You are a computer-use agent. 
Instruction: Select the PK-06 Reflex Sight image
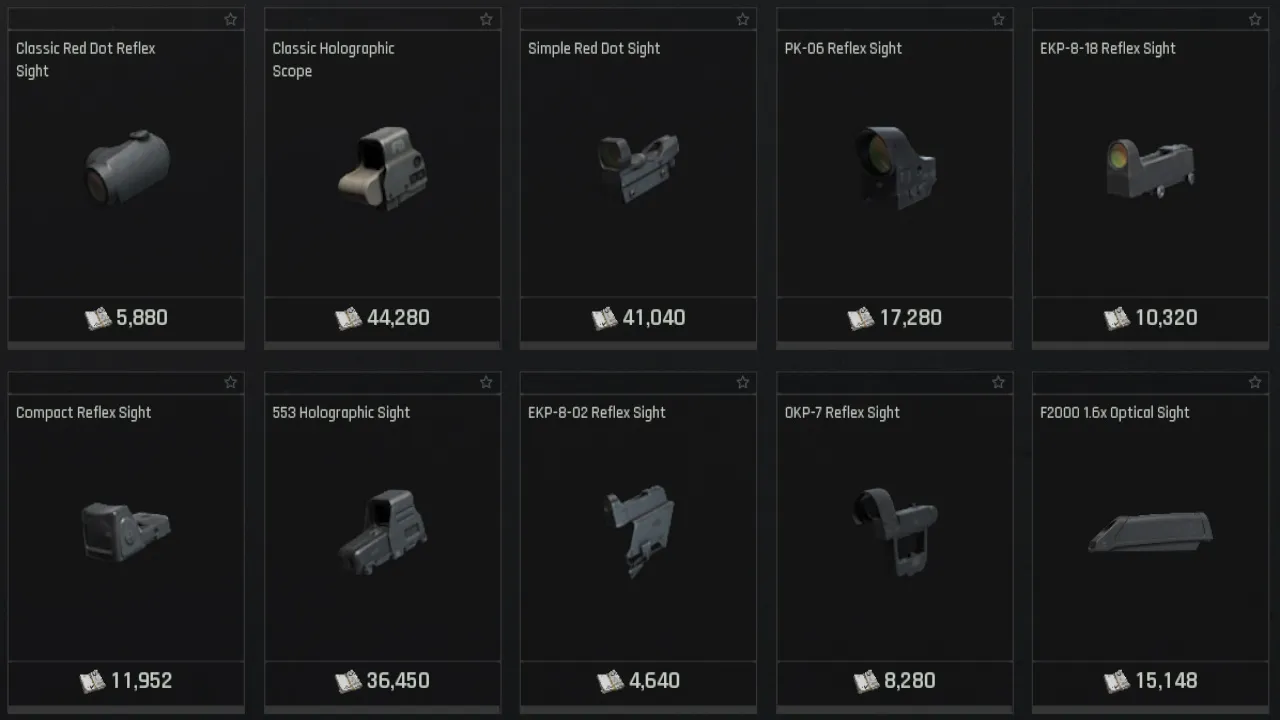point(895,167)
